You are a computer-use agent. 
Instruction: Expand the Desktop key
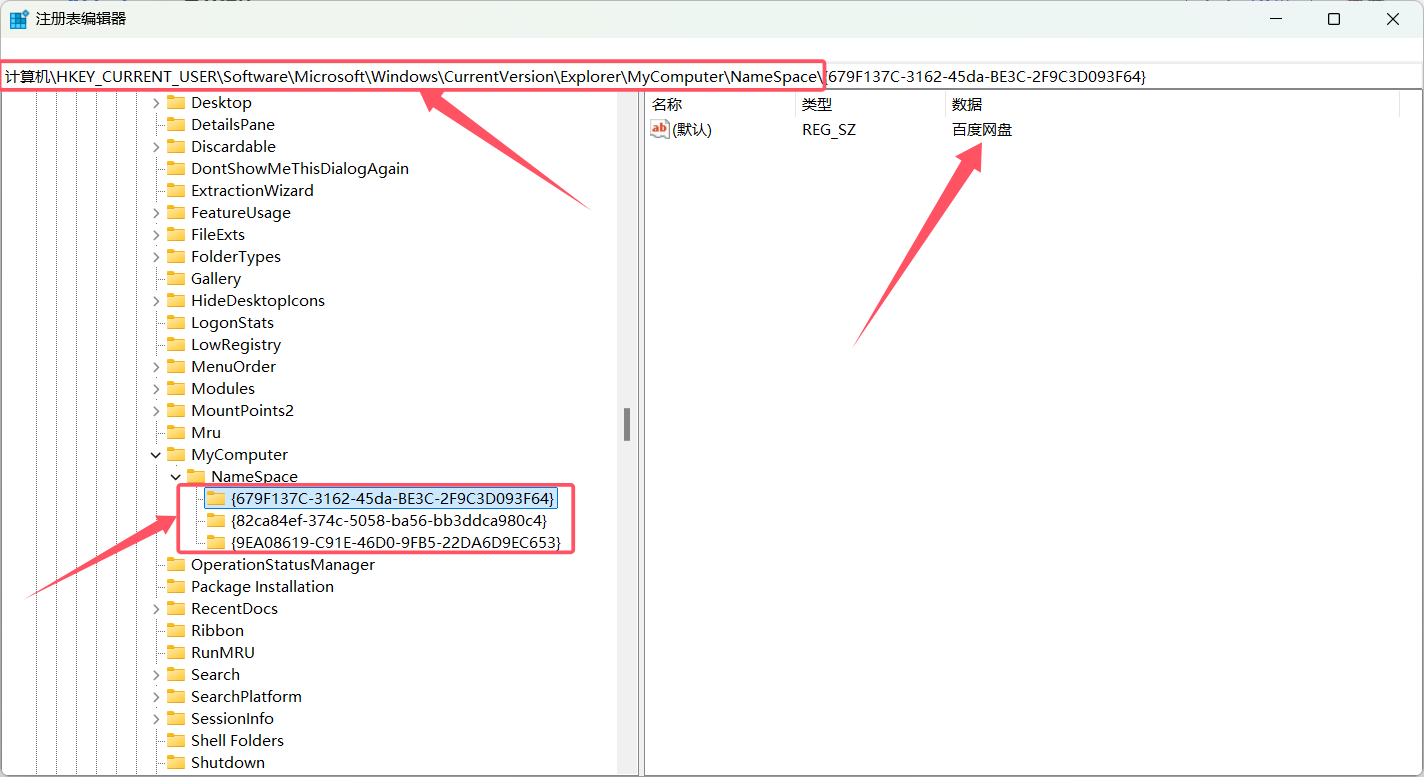pyautogui.click(x=155, y=103)
